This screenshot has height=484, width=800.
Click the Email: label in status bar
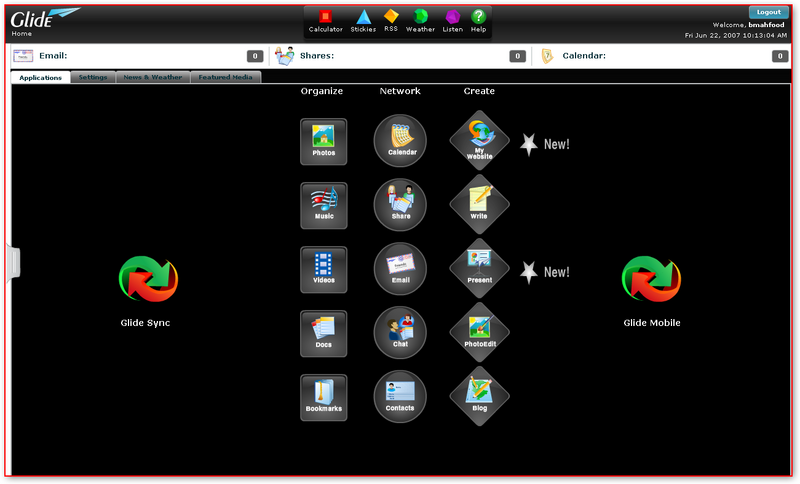click(x=53, y=56)
